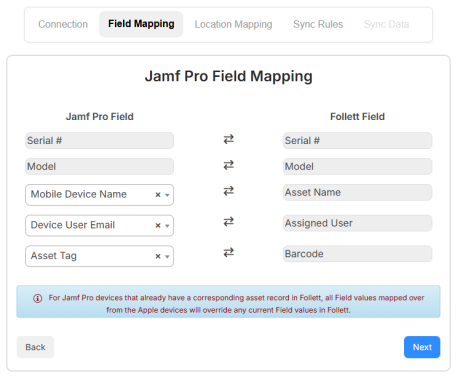The image size is (460, 376).
Task: Clear the Mobile Device Name selection
Action: (158, 195)
